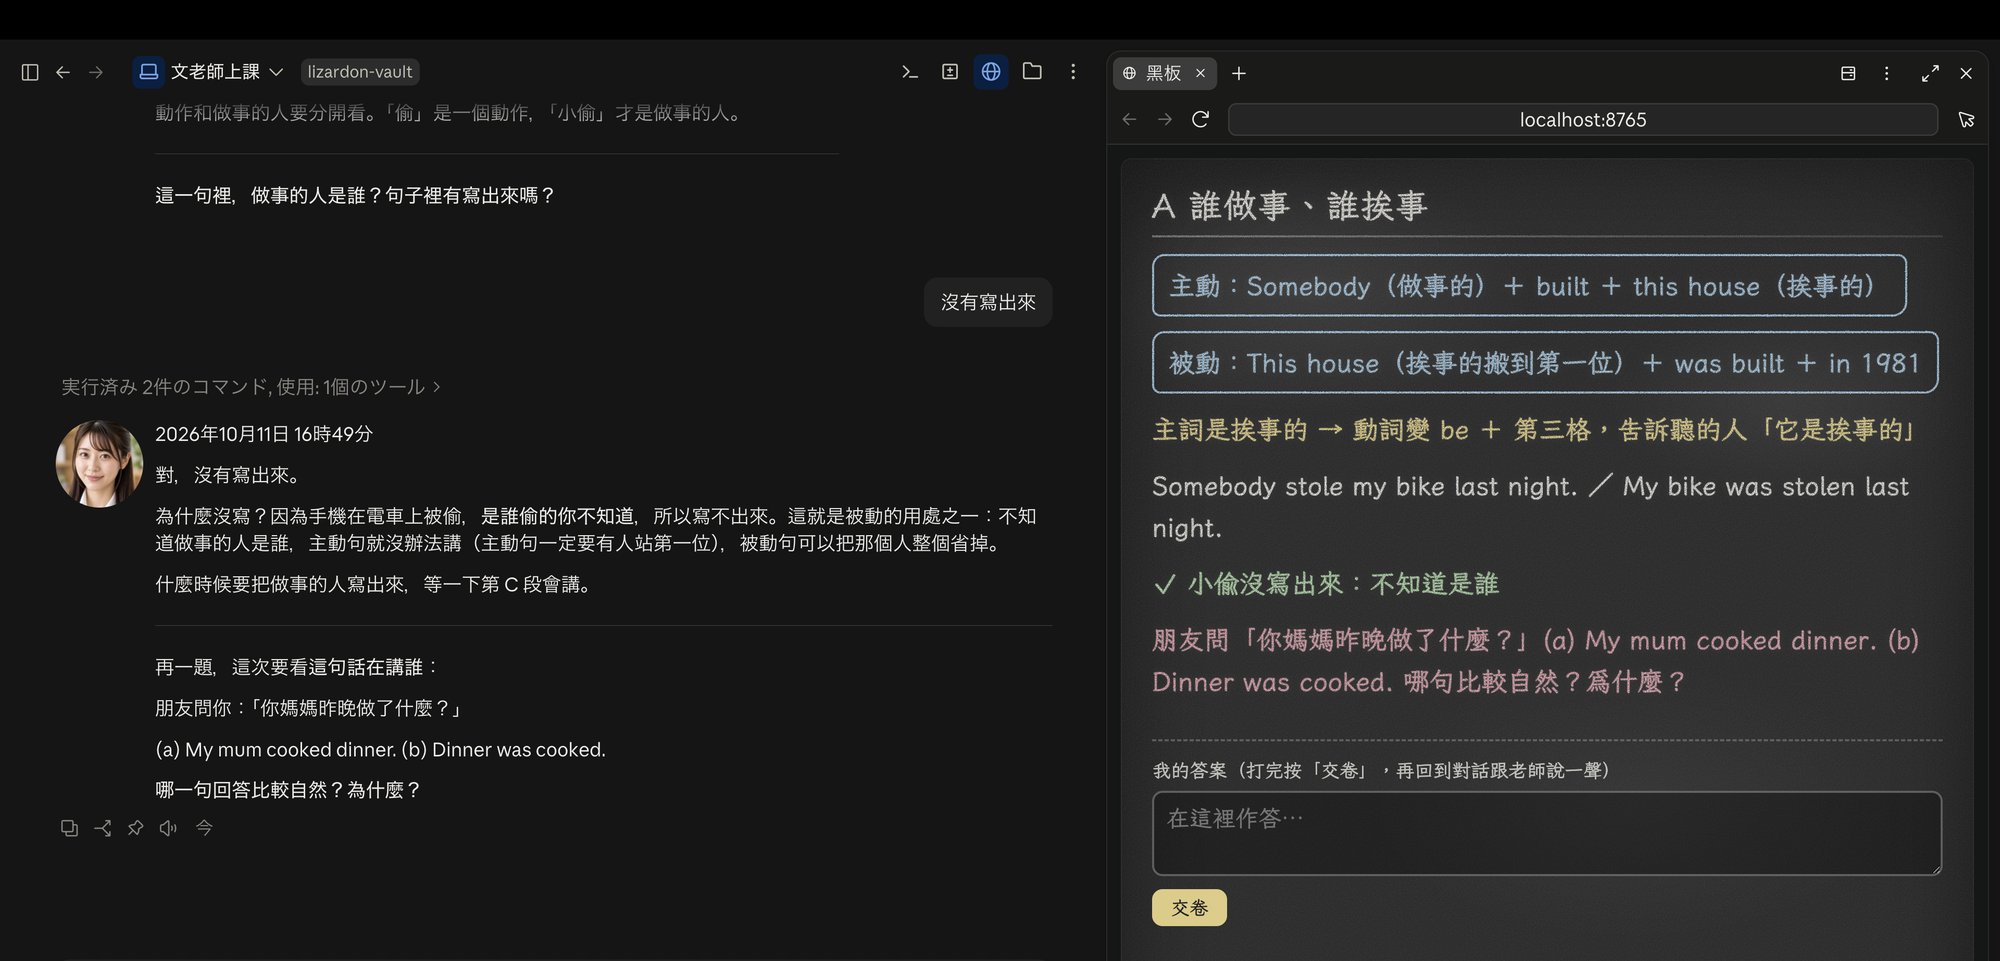Image resolution: width=2000 pixels, height=961 pixels.
Task: Focus the localhost:8765 address bar
Action: click(1583, 120)
